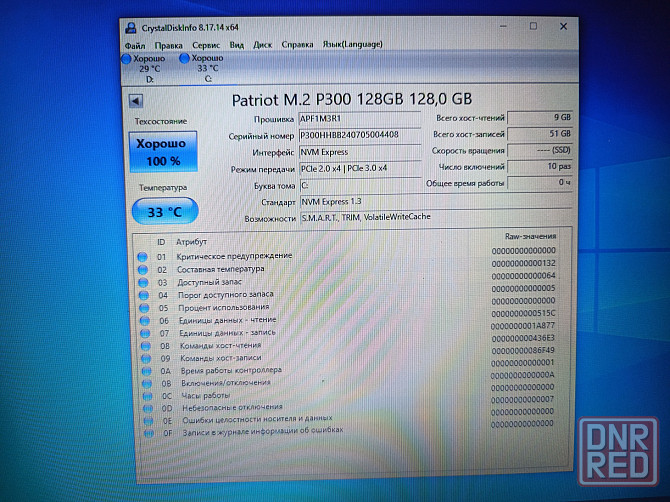
Task: Select the Часы работы row
Action: (x=352, y=392)
